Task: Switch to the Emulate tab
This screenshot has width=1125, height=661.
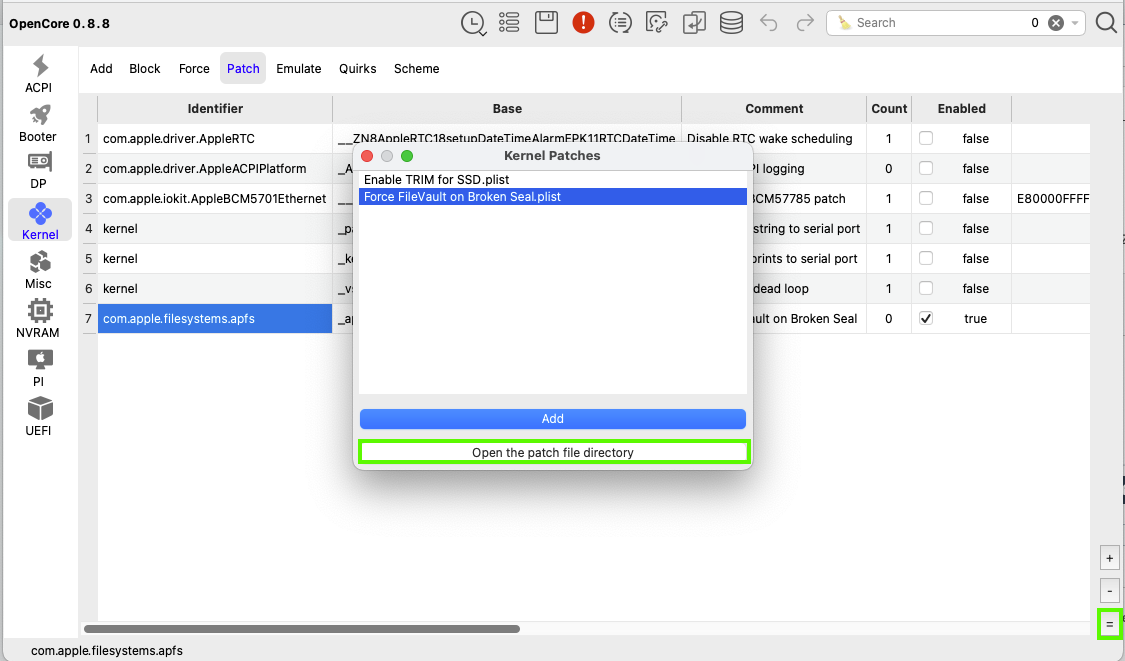Action: coord(298,68)
